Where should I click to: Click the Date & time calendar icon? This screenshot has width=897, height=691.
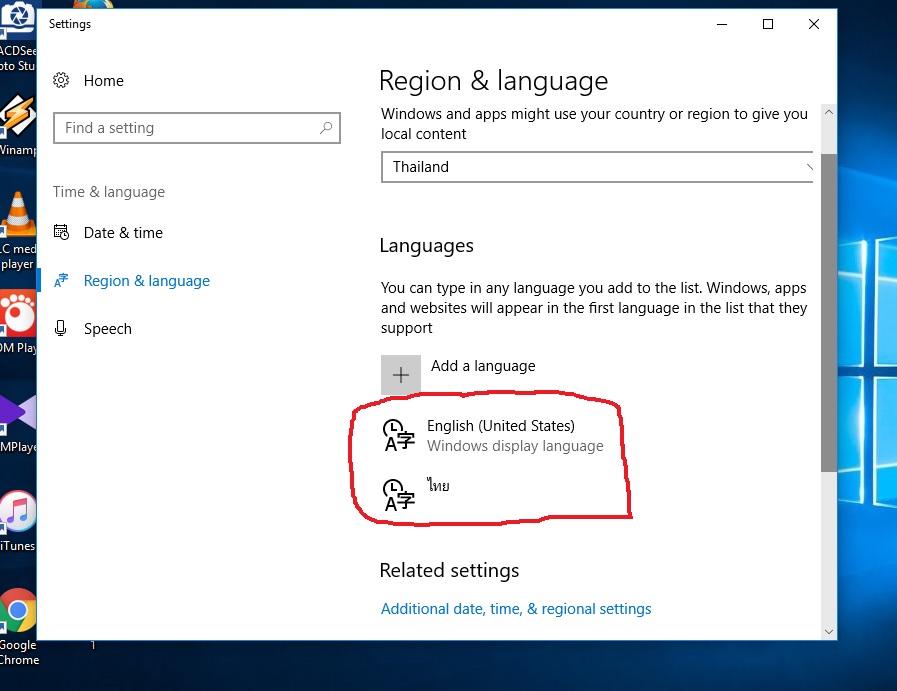[61, 232]
